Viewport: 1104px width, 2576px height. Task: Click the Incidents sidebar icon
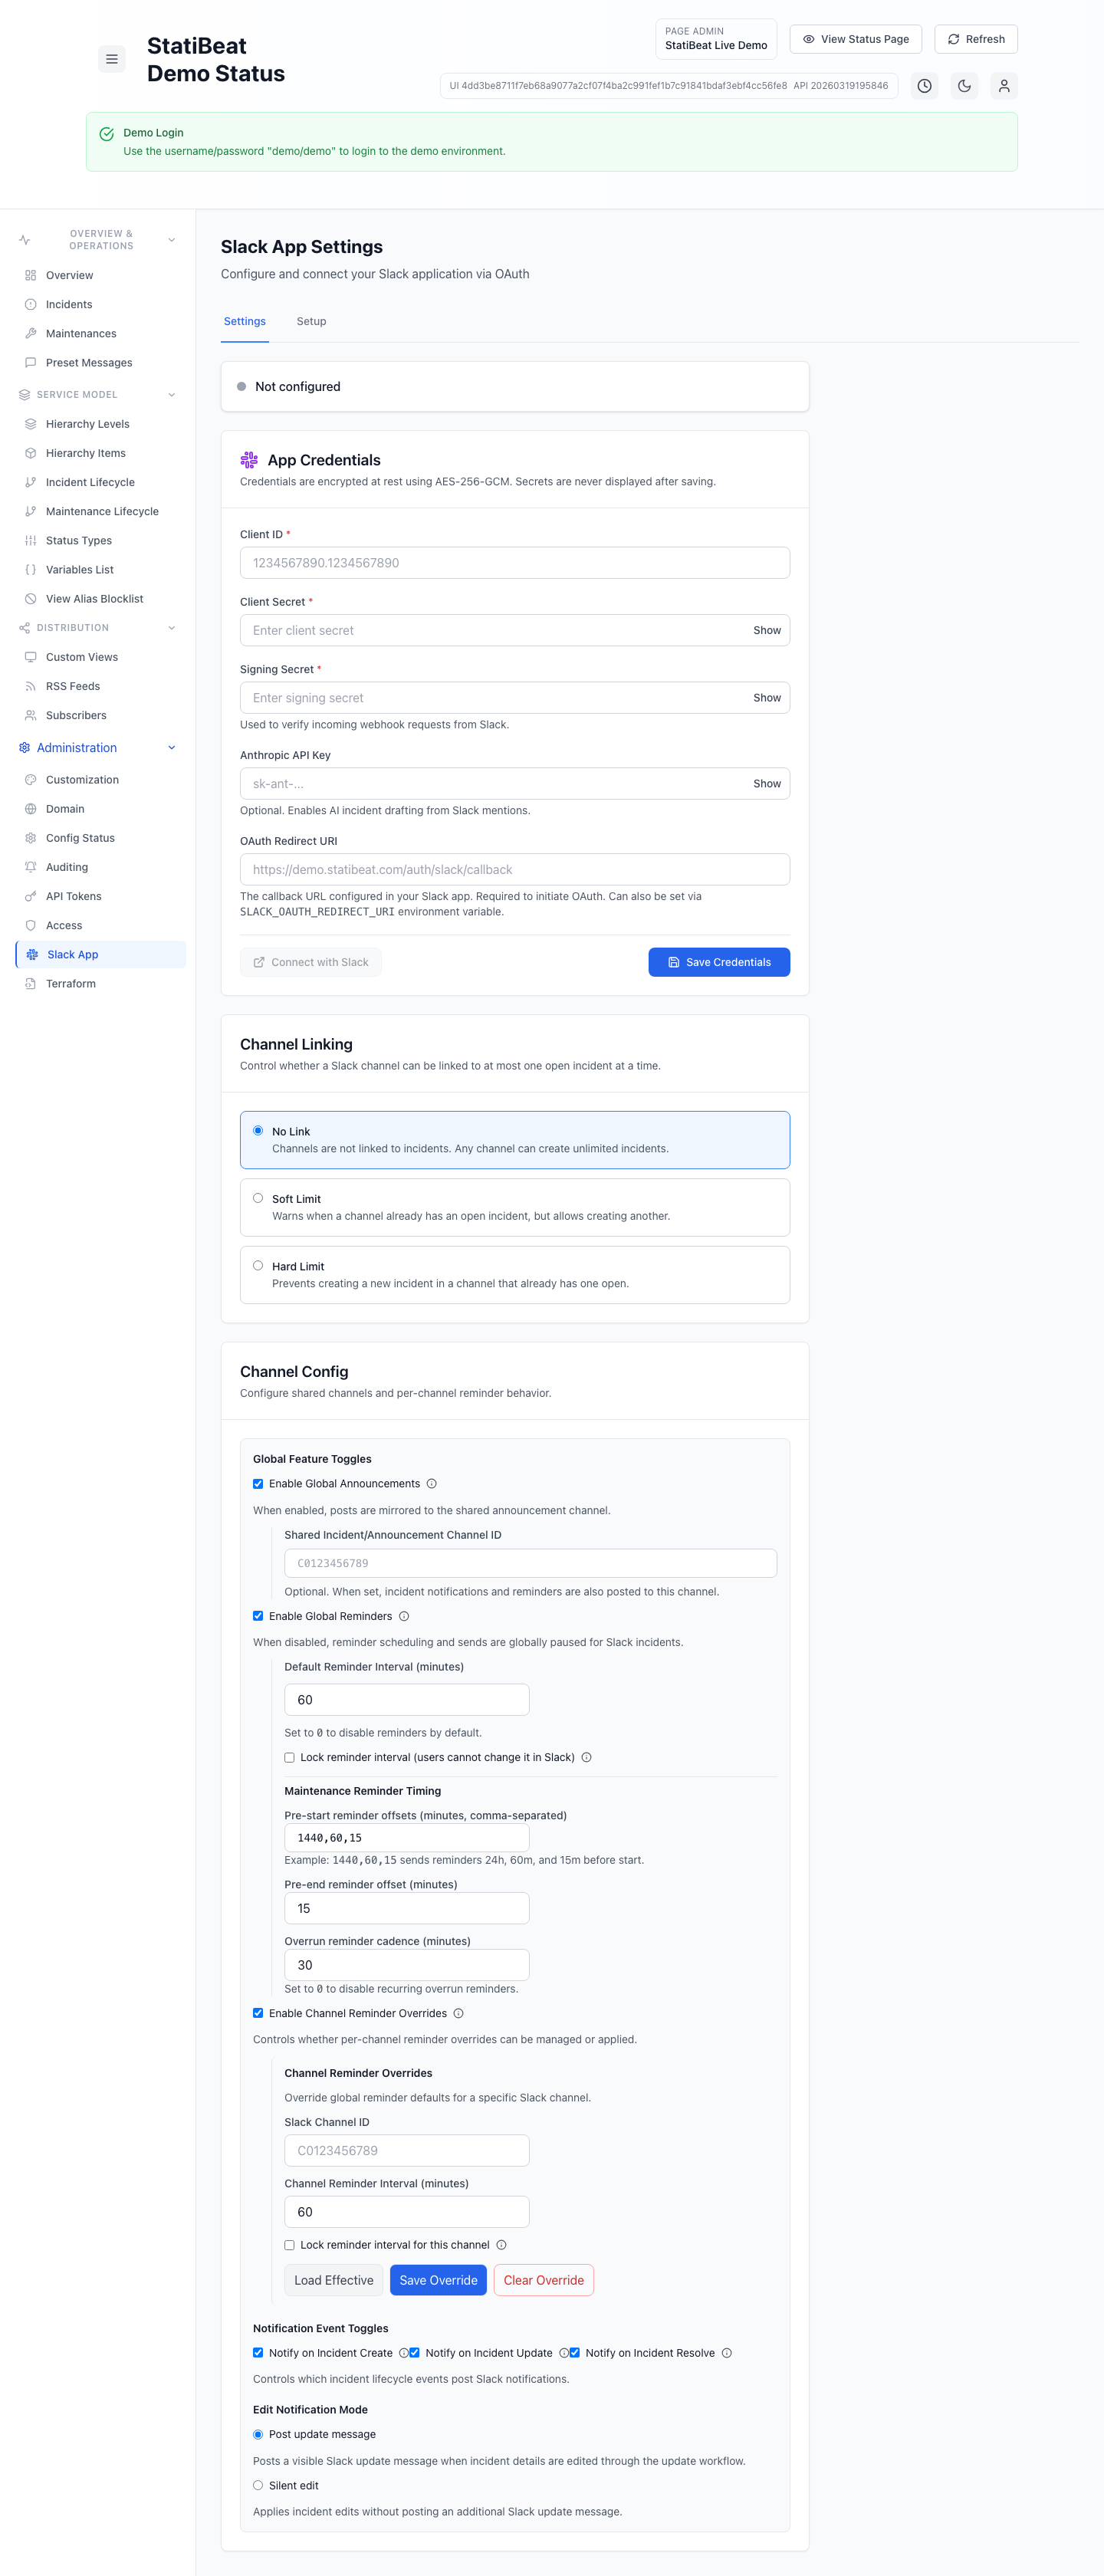(x=31, y=304)
